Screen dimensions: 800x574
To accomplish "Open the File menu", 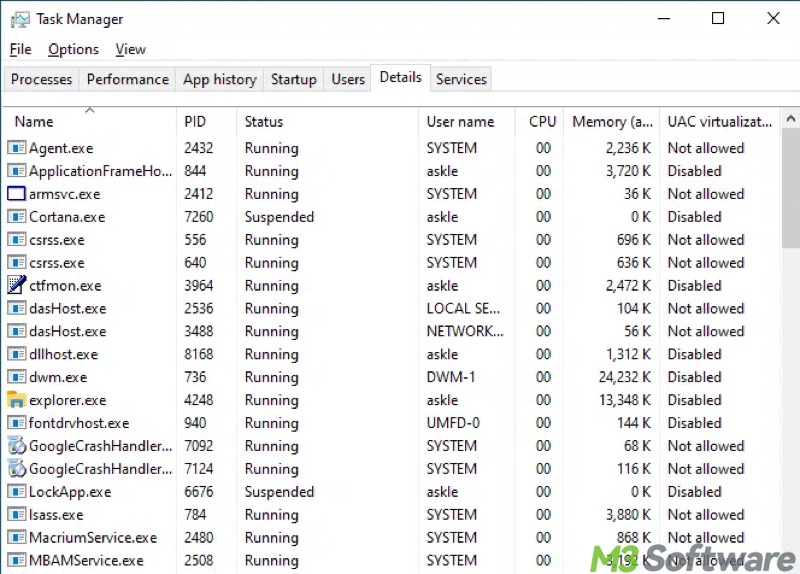I will [20, 49].
